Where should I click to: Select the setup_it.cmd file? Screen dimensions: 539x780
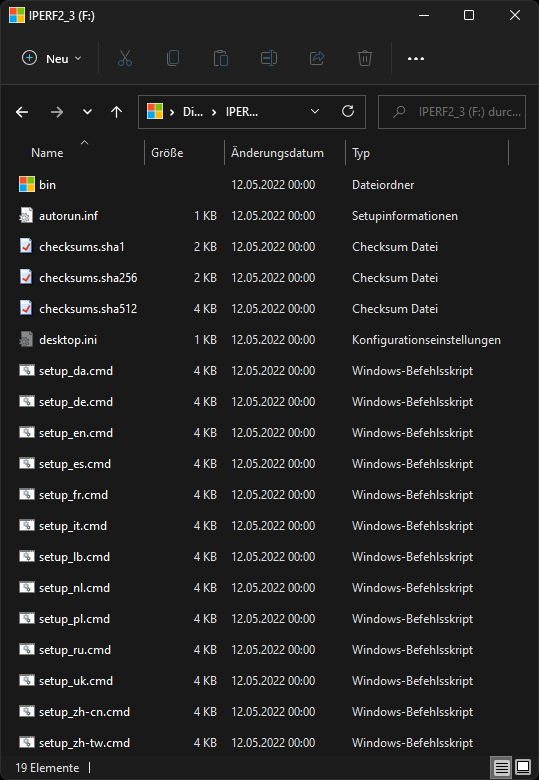pos(73,526)
